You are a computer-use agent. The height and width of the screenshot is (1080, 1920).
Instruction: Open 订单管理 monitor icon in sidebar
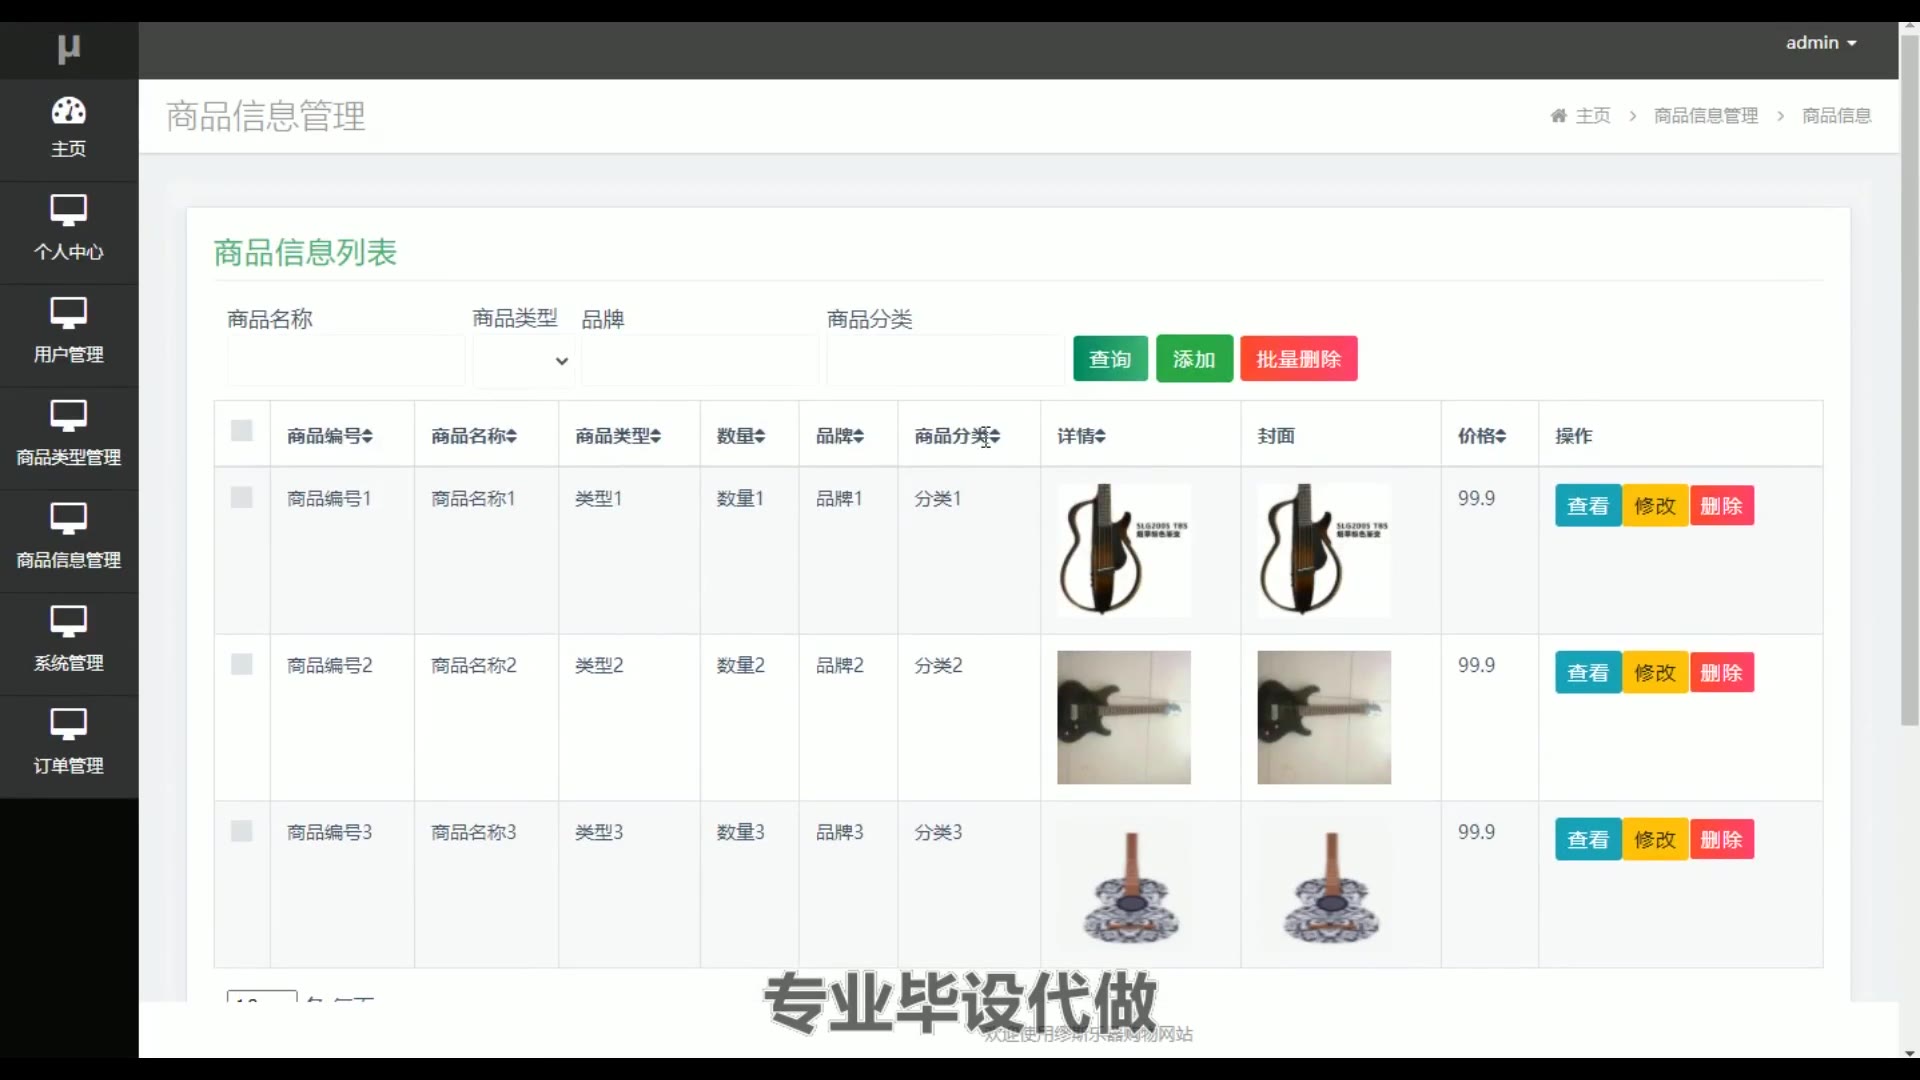click(69, 724)
